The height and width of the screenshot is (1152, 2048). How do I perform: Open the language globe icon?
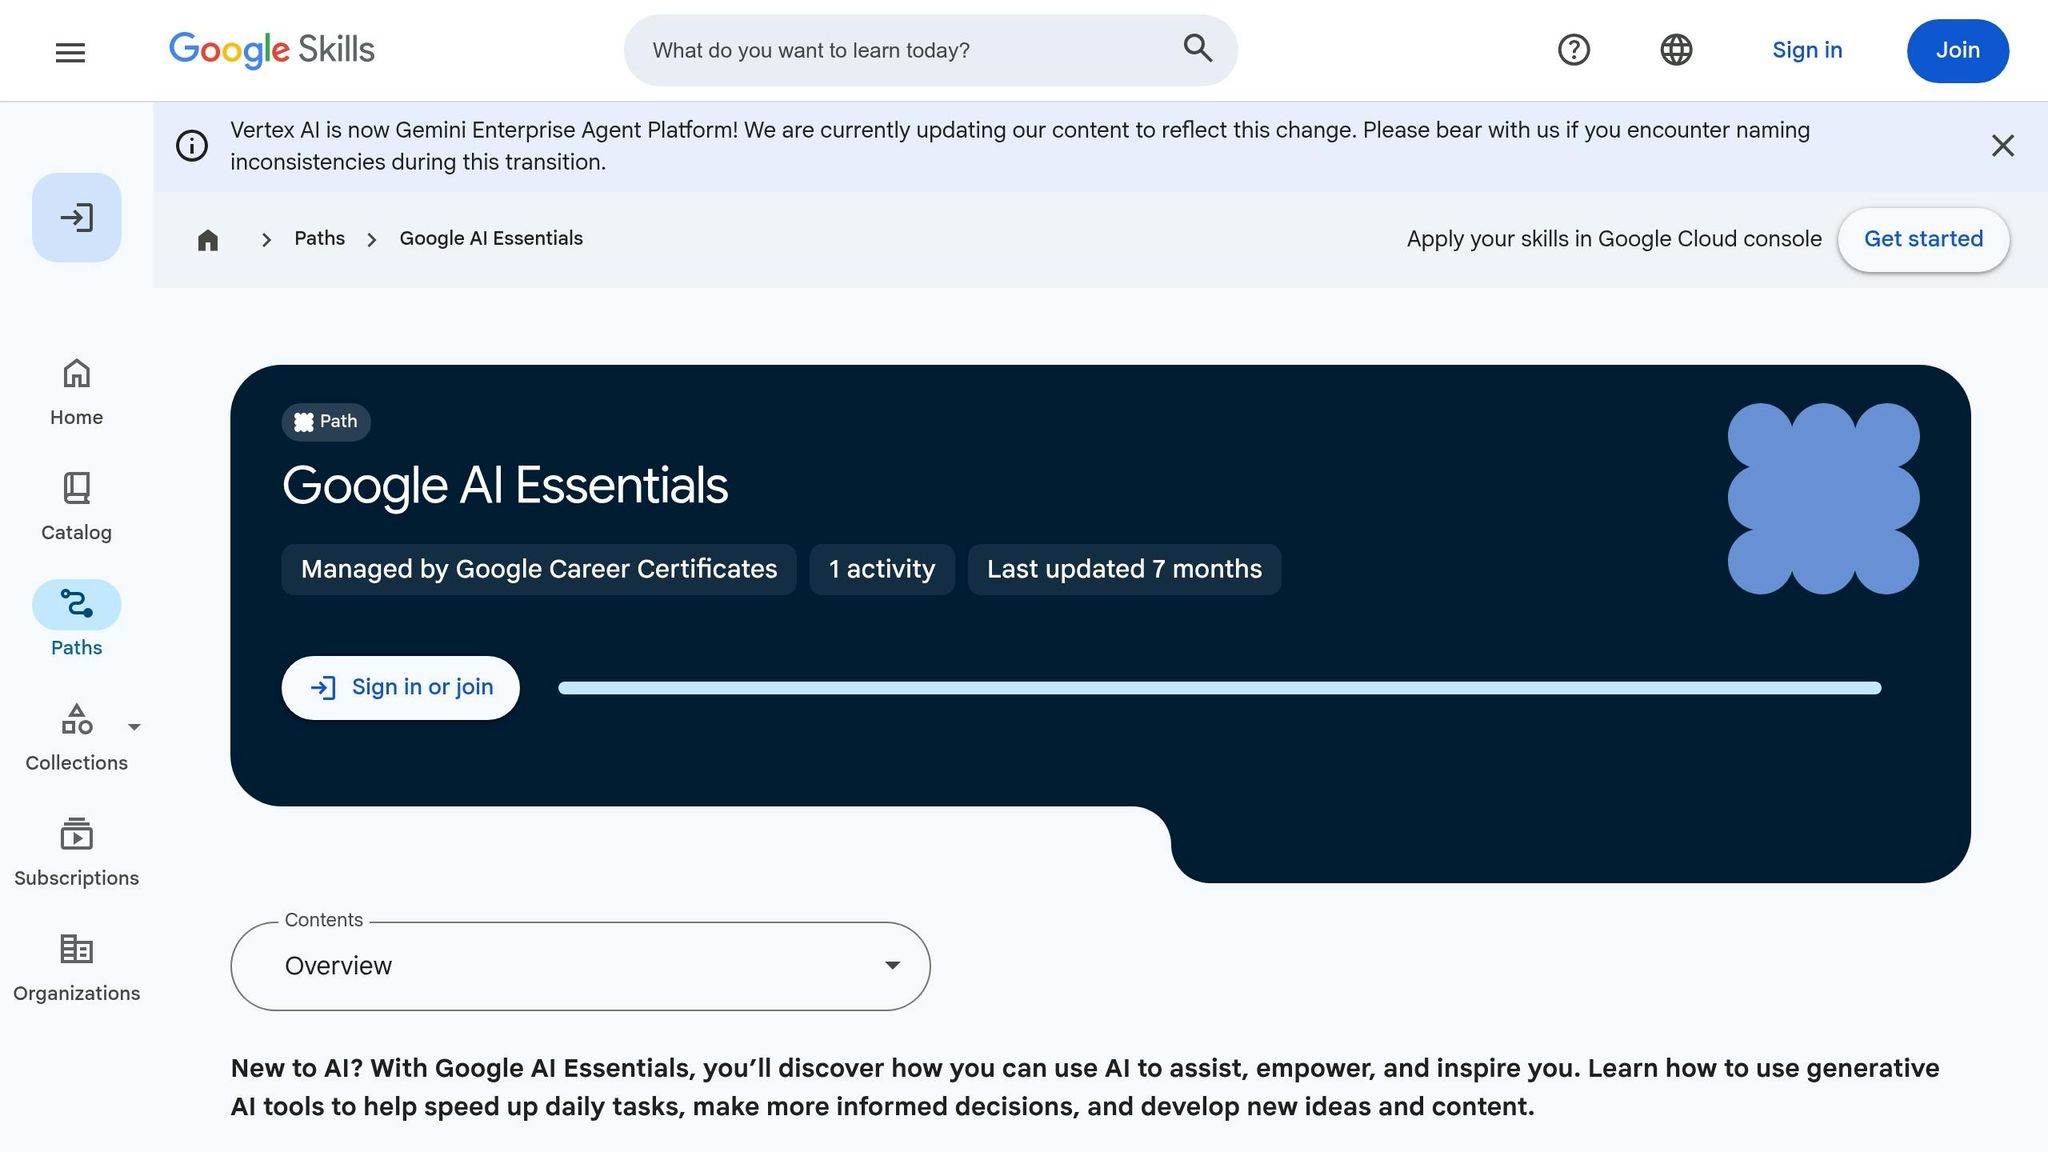1676,50
